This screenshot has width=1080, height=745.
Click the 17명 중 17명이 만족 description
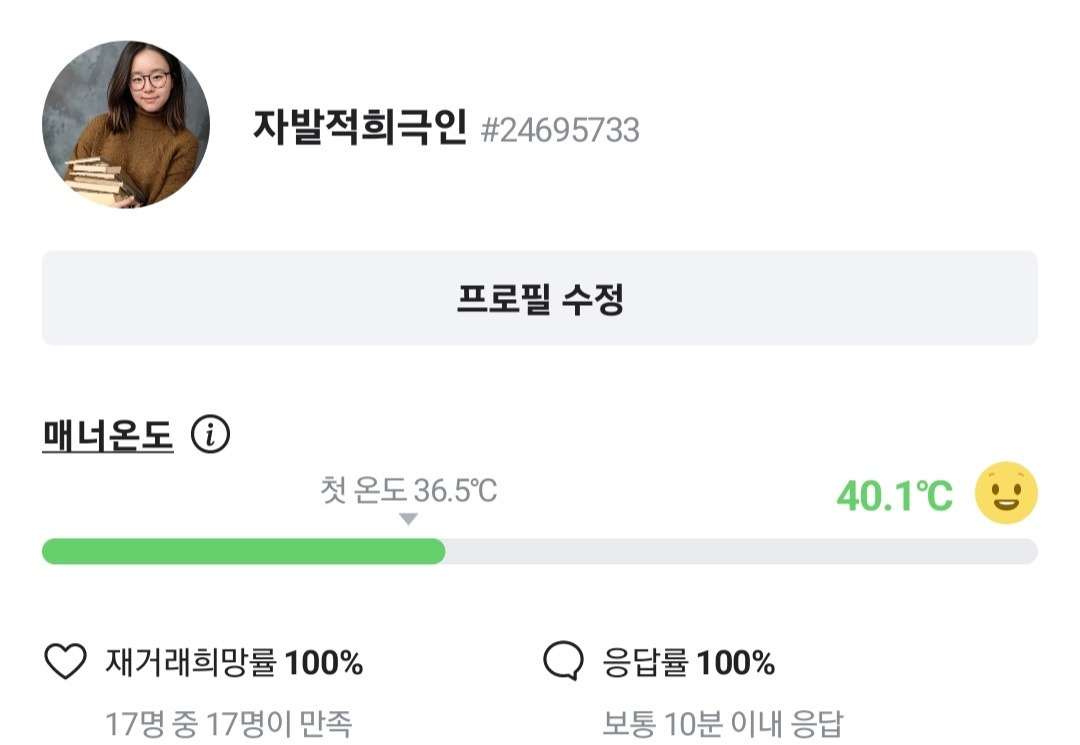tap(228, 722)
